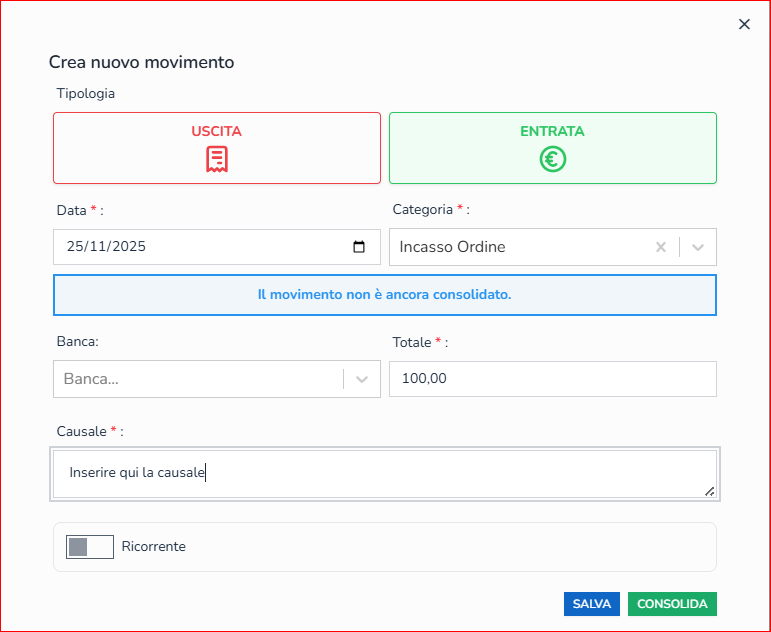This screenshot has width=771, height=632.
Task: Clear the selected Categoria with the X icon
Action: click(660, 247)
